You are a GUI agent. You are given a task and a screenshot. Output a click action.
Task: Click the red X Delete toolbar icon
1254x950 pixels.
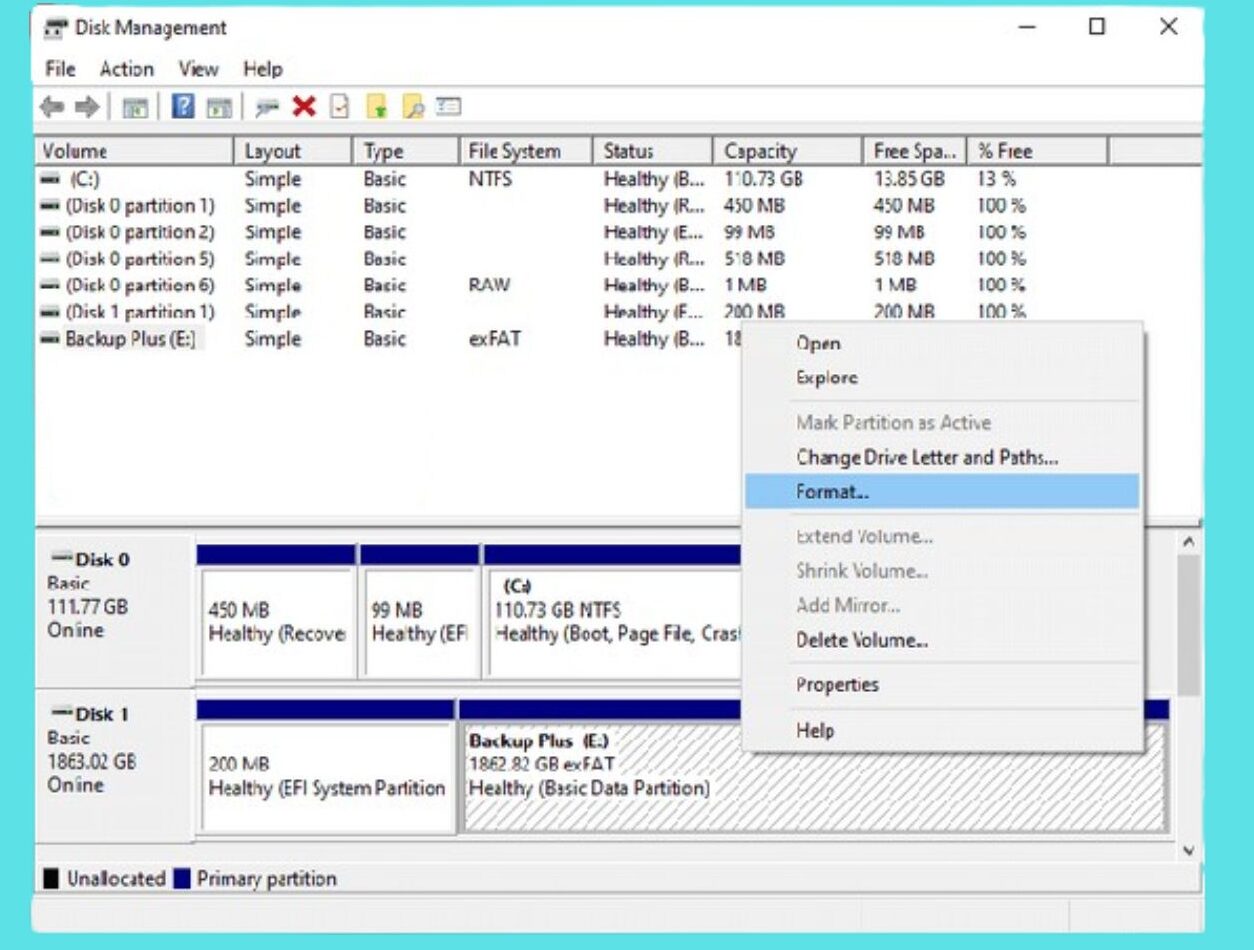304,107
